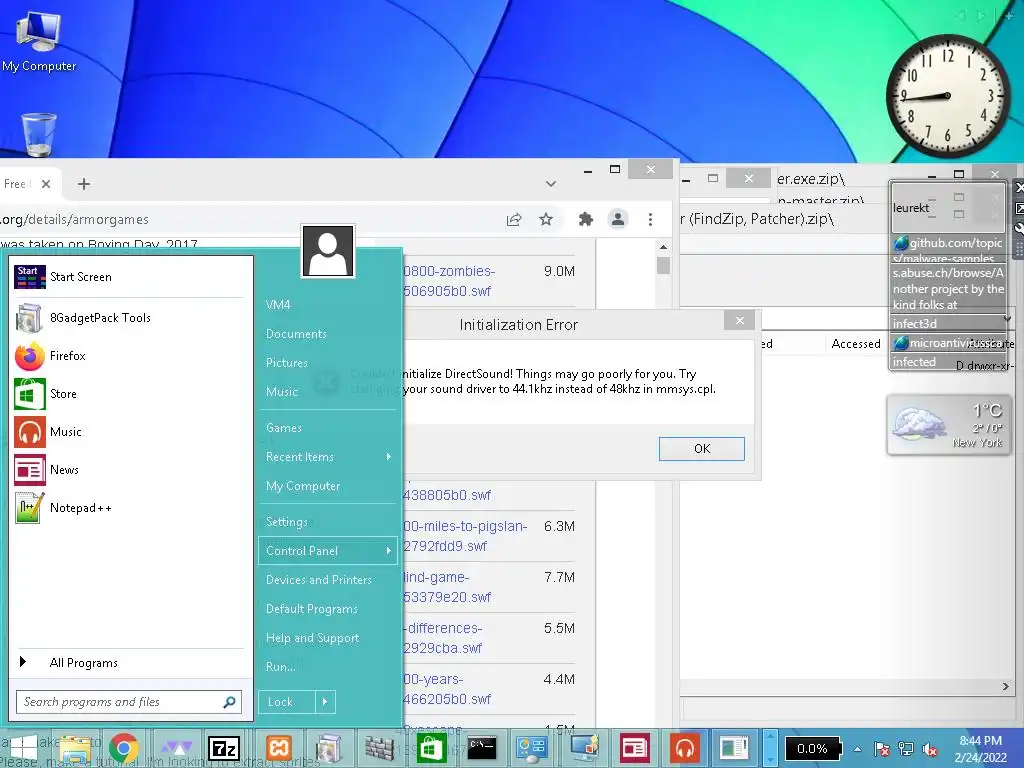Viewport: 1024px width, 768px height.
Task: Expand the Lock options arrow
Action: point(325,702)
